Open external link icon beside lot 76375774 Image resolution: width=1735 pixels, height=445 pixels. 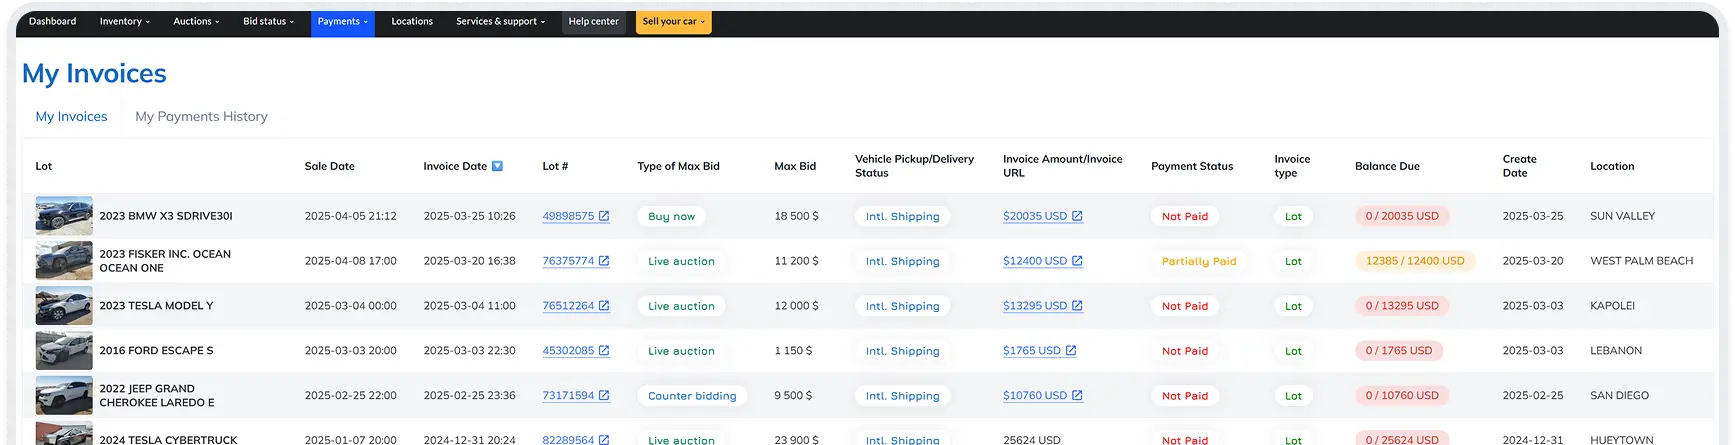(604, 261)
